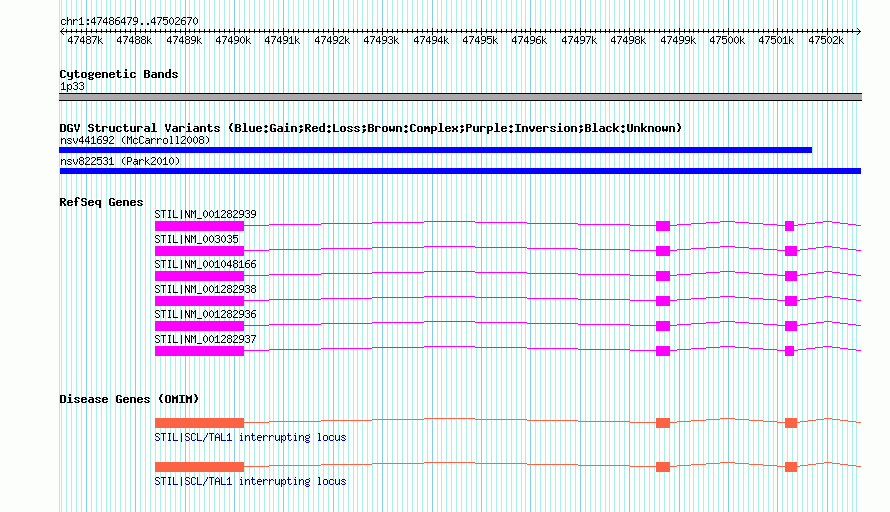890x512 pixels.
Task: Click the 47488k ruler tick label
Action: [x=135, y=40]
